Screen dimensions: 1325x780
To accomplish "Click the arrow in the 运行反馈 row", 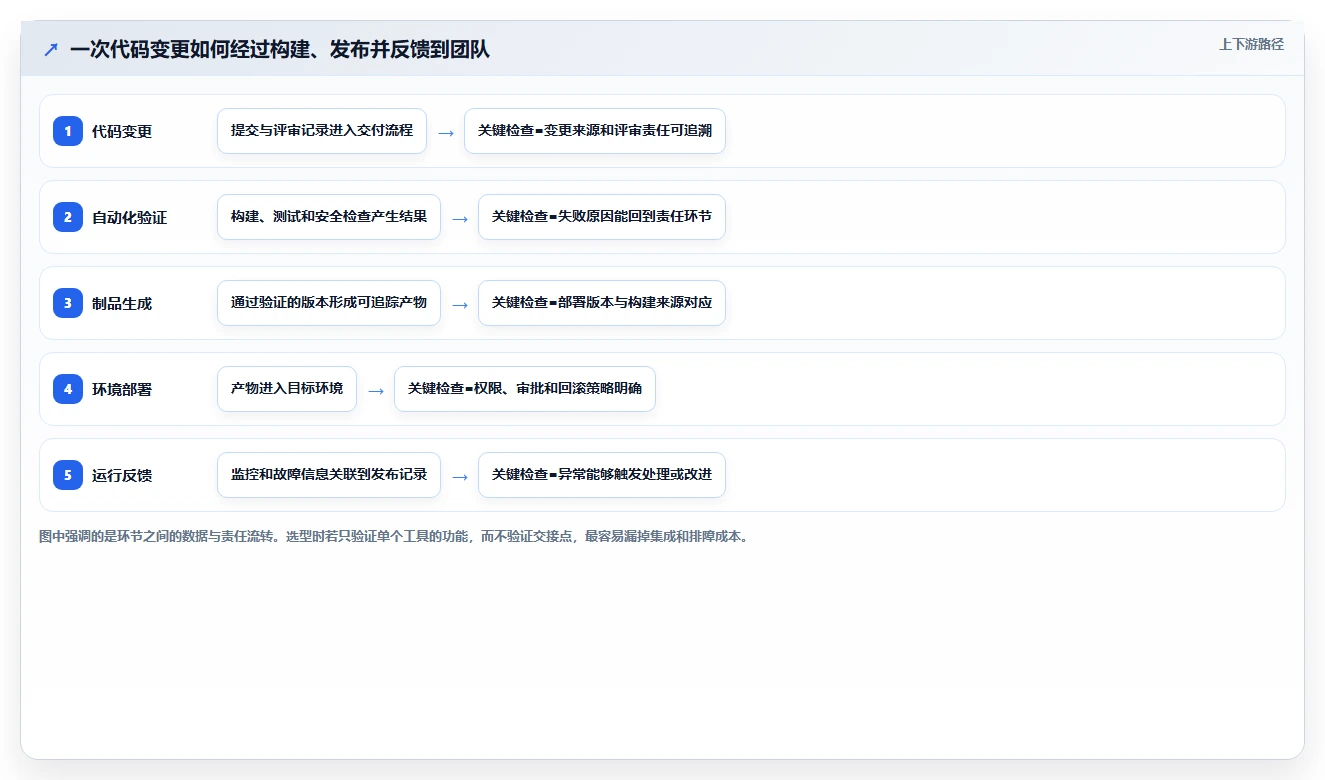I will (460, 476).
